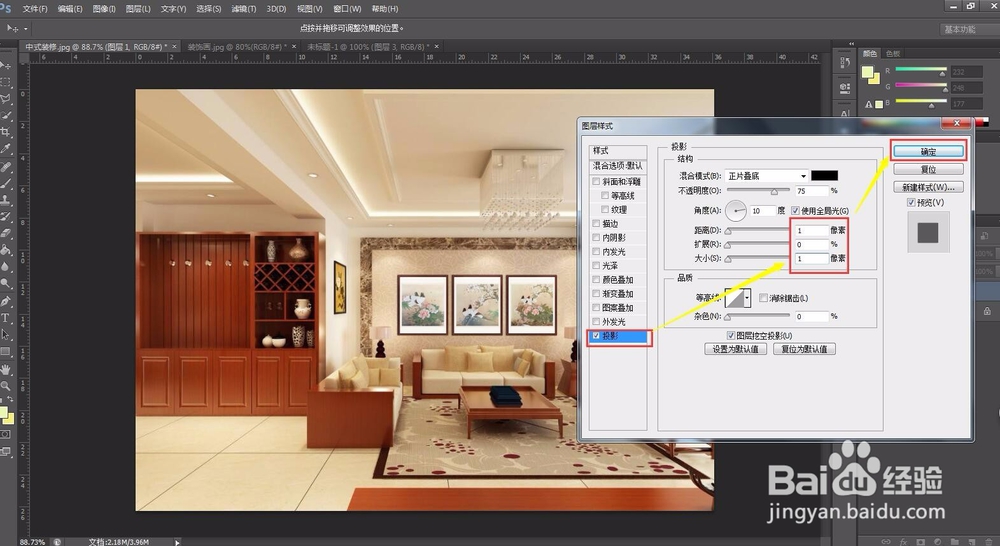
Task: Change screen mode icon in toolbox
Action: [x=5, y=452]
